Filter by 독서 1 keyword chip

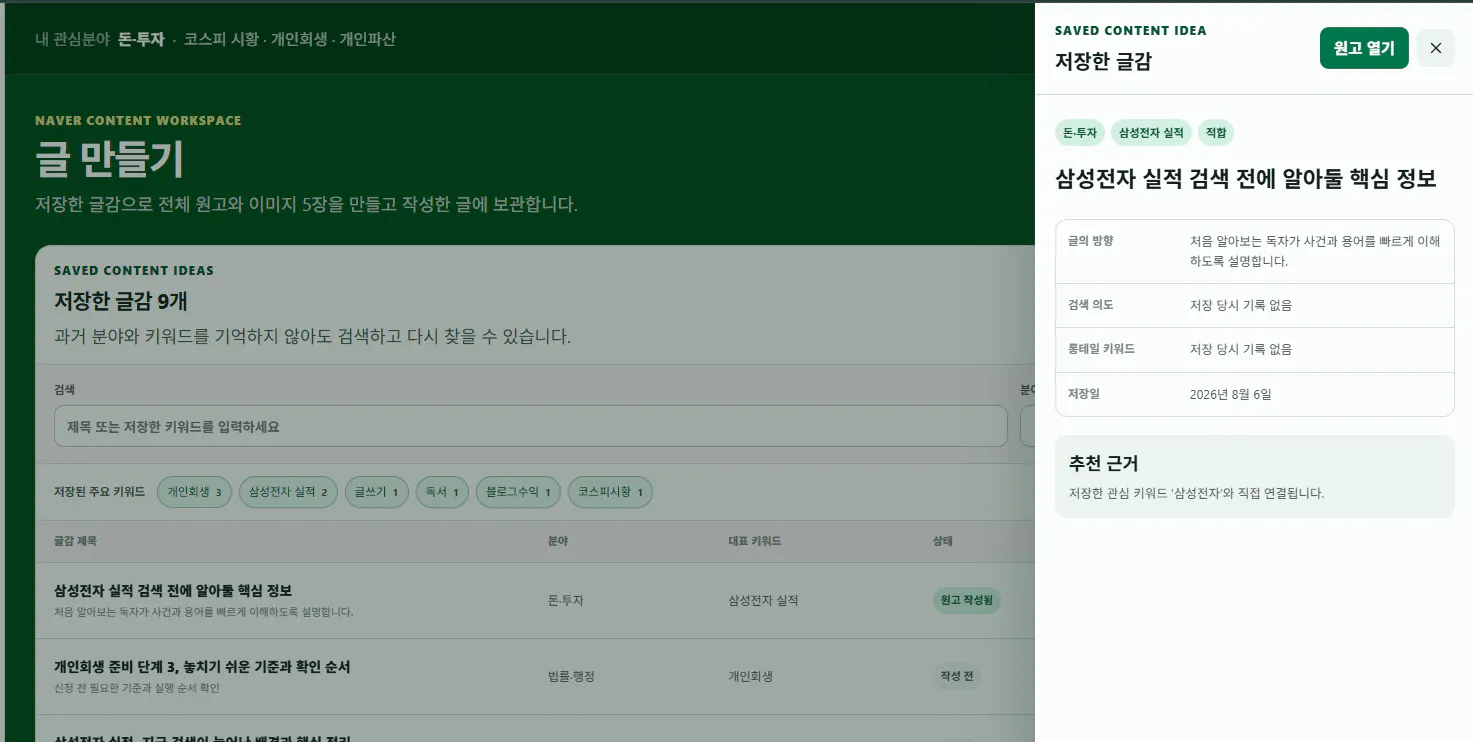coord(442,492)
